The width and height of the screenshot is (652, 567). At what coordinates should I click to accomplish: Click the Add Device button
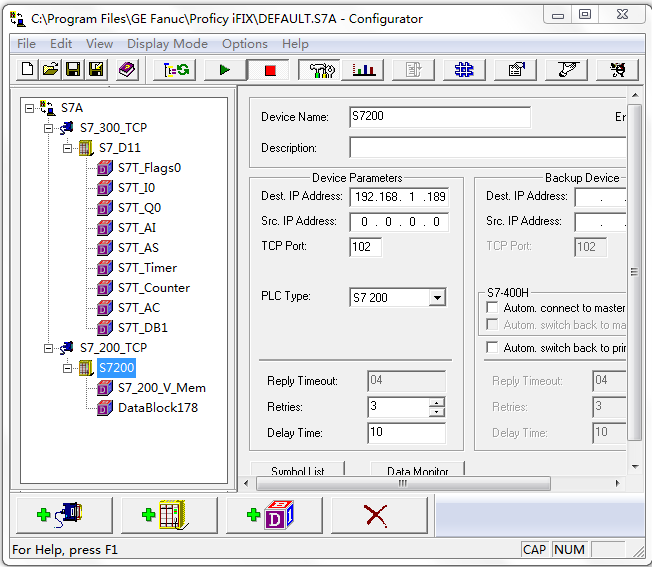coord(169,515)
